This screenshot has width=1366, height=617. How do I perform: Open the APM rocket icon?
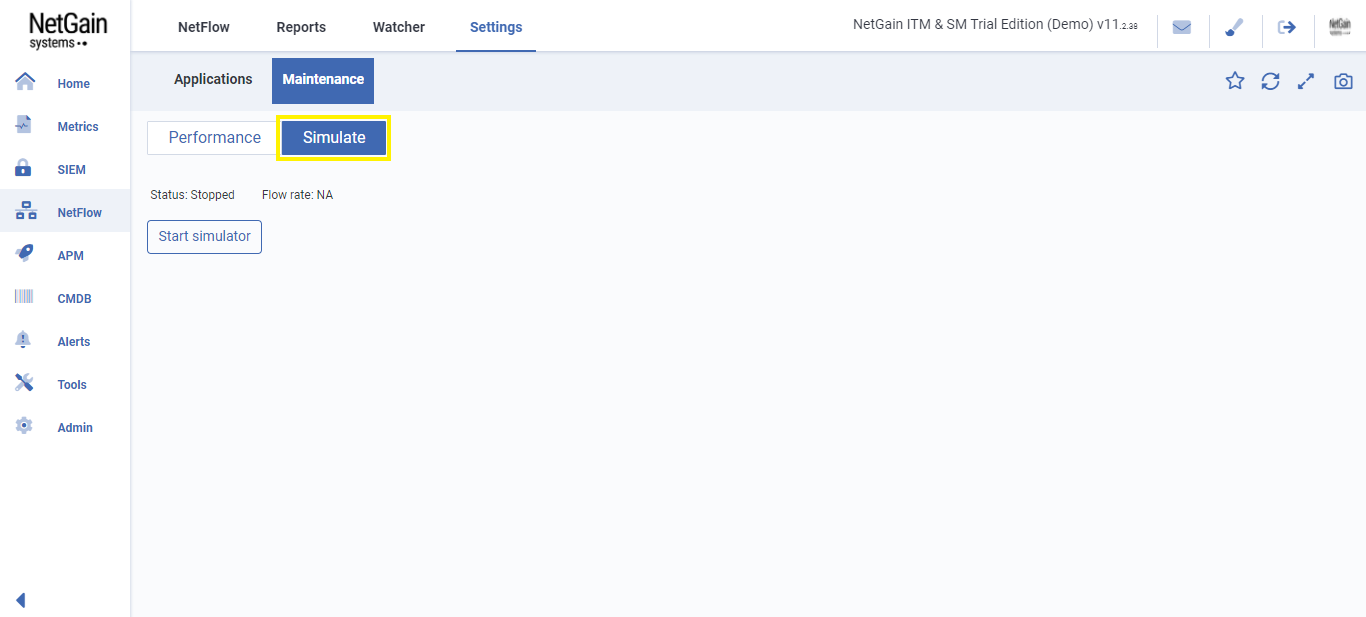[25, 254]
